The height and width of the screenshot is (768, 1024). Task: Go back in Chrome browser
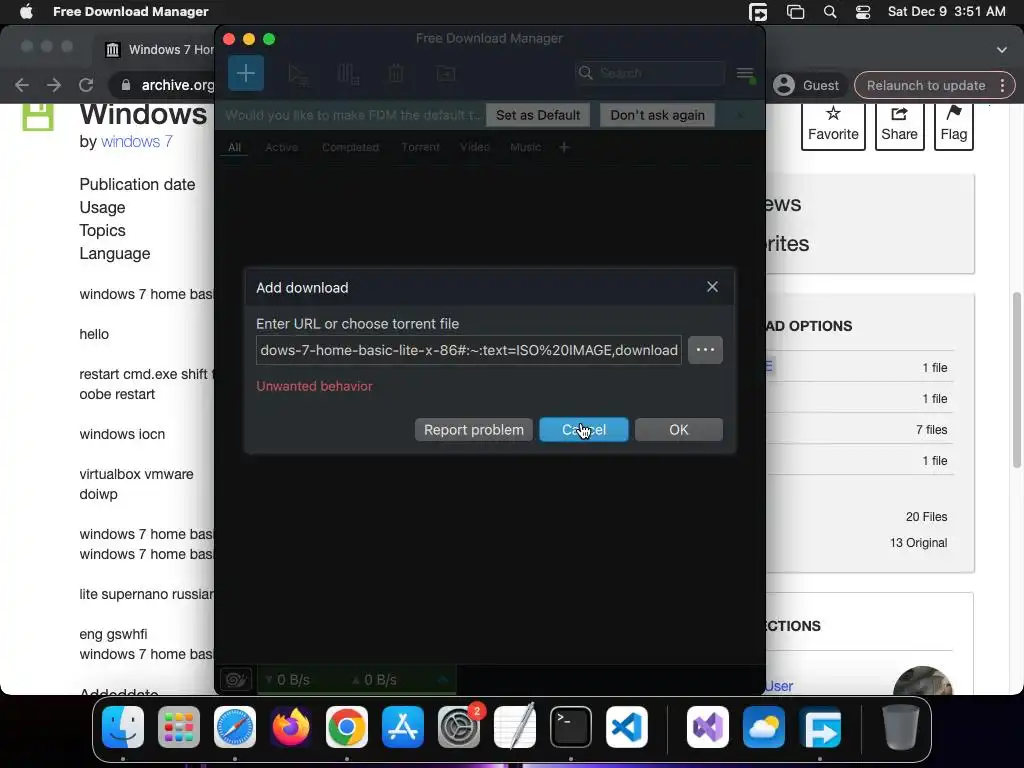tap(22, 85)
